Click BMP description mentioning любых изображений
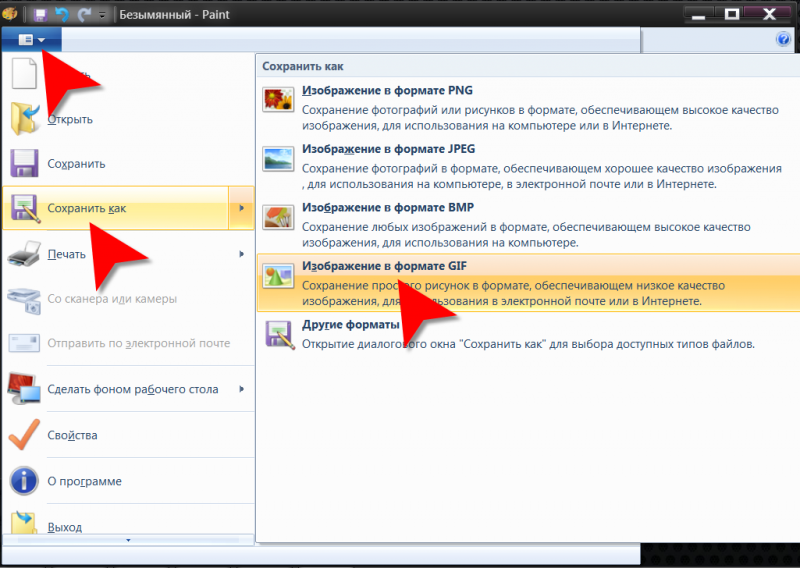This screenshot has width=800, height=568. (526, 235)
